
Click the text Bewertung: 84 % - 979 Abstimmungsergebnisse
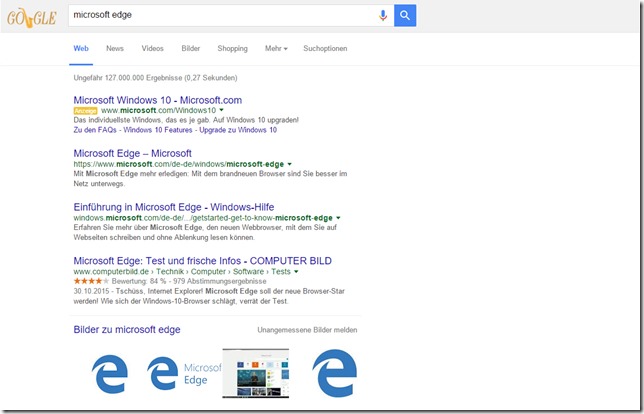coord(189,281)
